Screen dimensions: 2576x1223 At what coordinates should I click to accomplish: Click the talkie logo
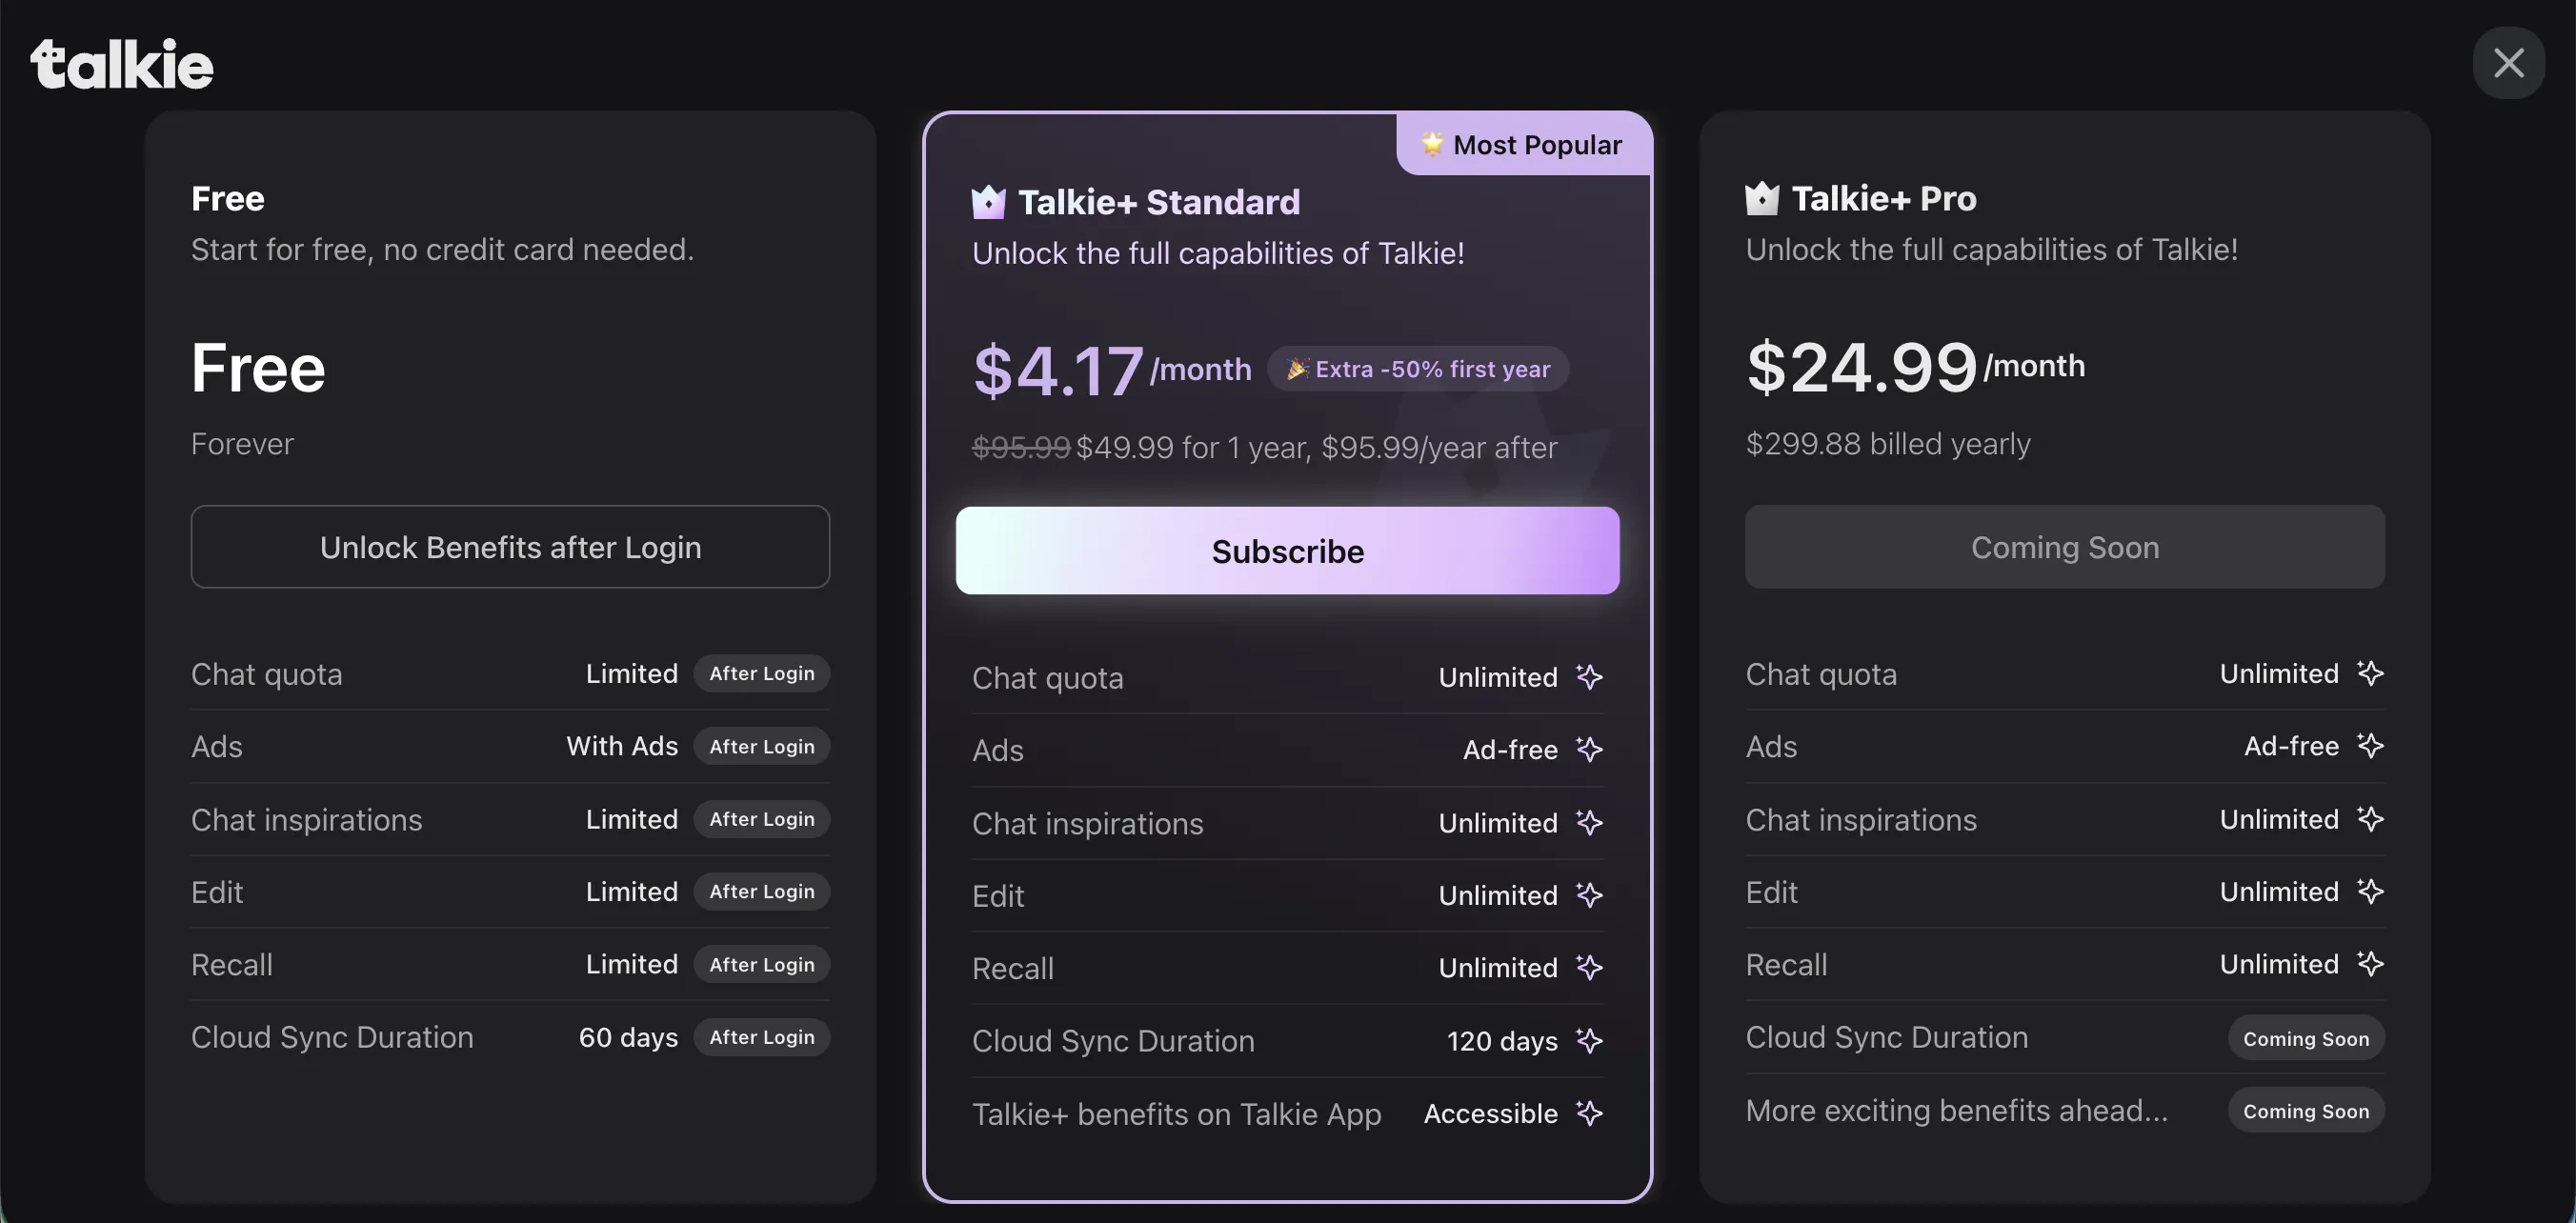click(122, 64)
